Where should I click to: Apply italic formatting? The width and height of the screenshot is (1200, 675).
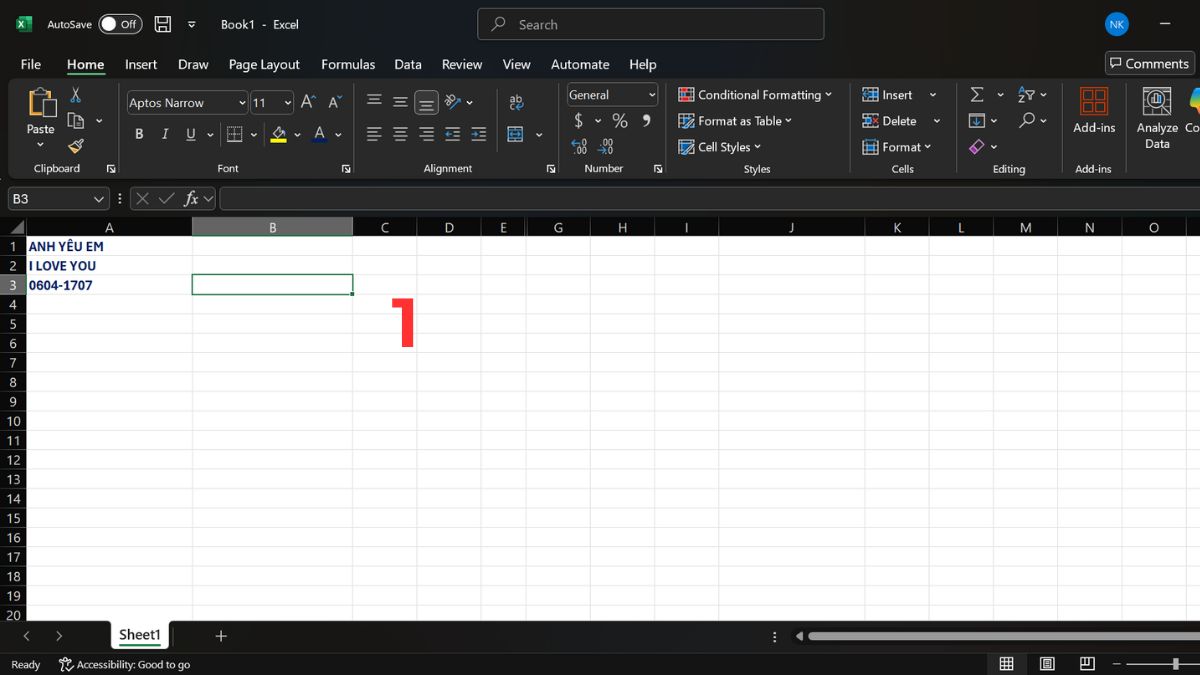tap(164, 133)
